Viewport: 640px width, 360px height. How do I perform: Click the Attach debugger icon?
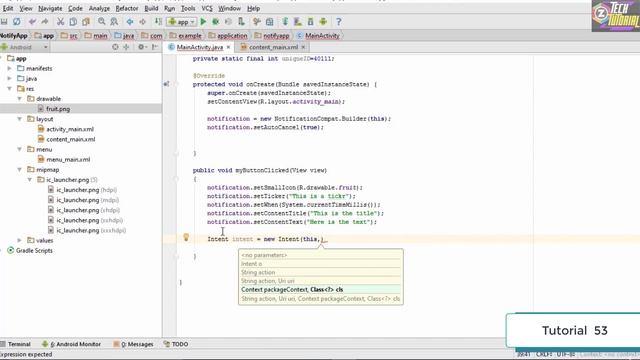pyautogui.click(x=241, y=22)
